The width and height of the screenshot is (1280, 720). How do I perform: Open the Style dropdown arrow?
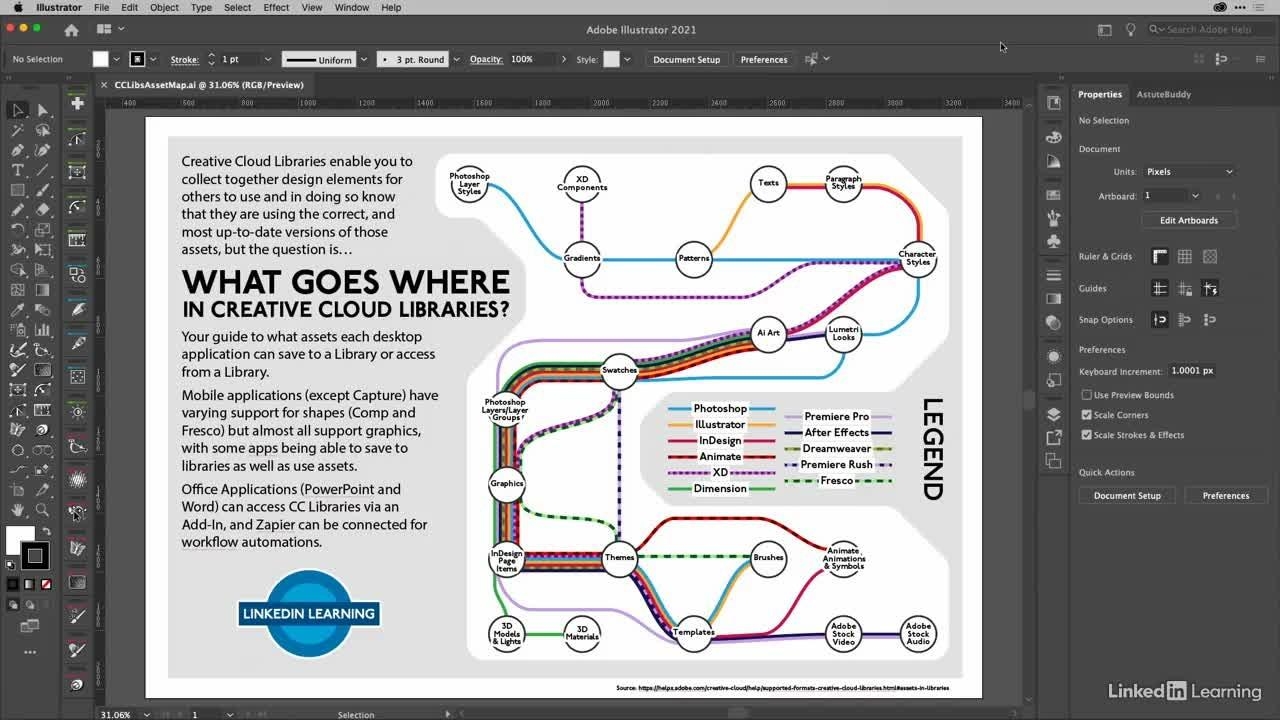coord(628,59)
